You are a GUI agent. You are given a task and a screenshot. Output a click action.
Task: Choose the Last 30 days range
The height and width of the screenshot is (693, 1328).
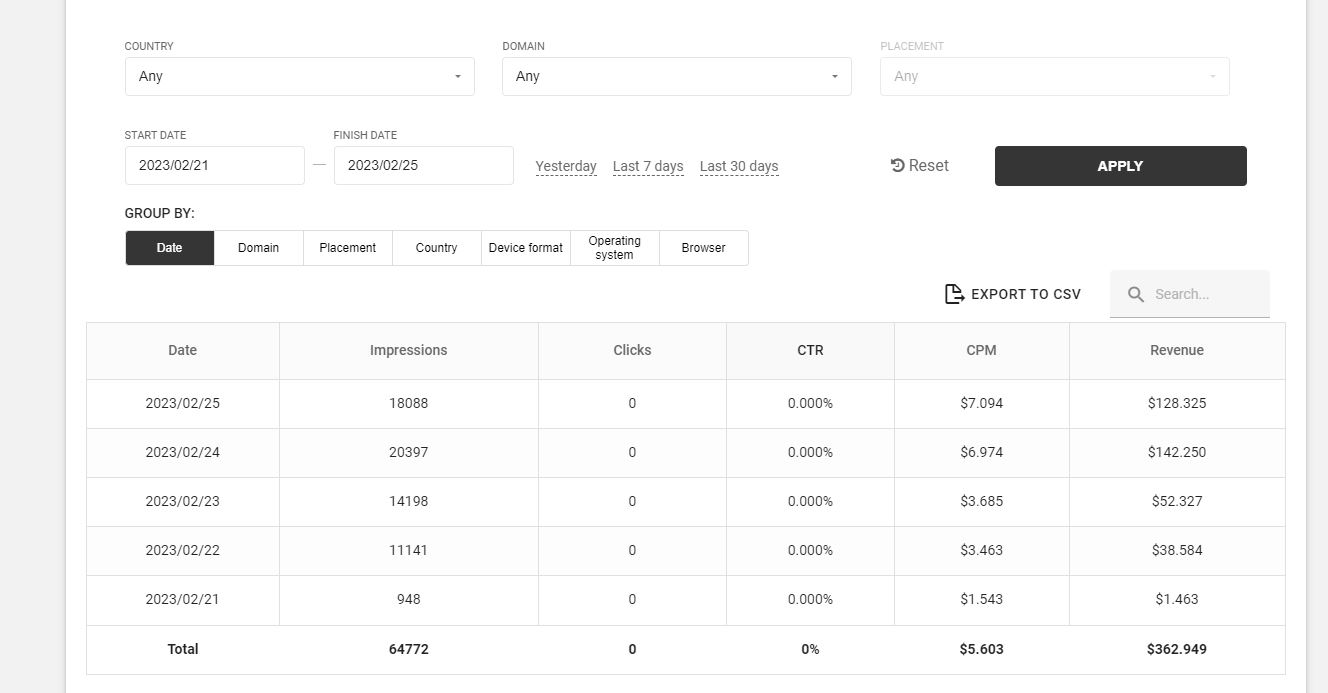pos(739,167)
